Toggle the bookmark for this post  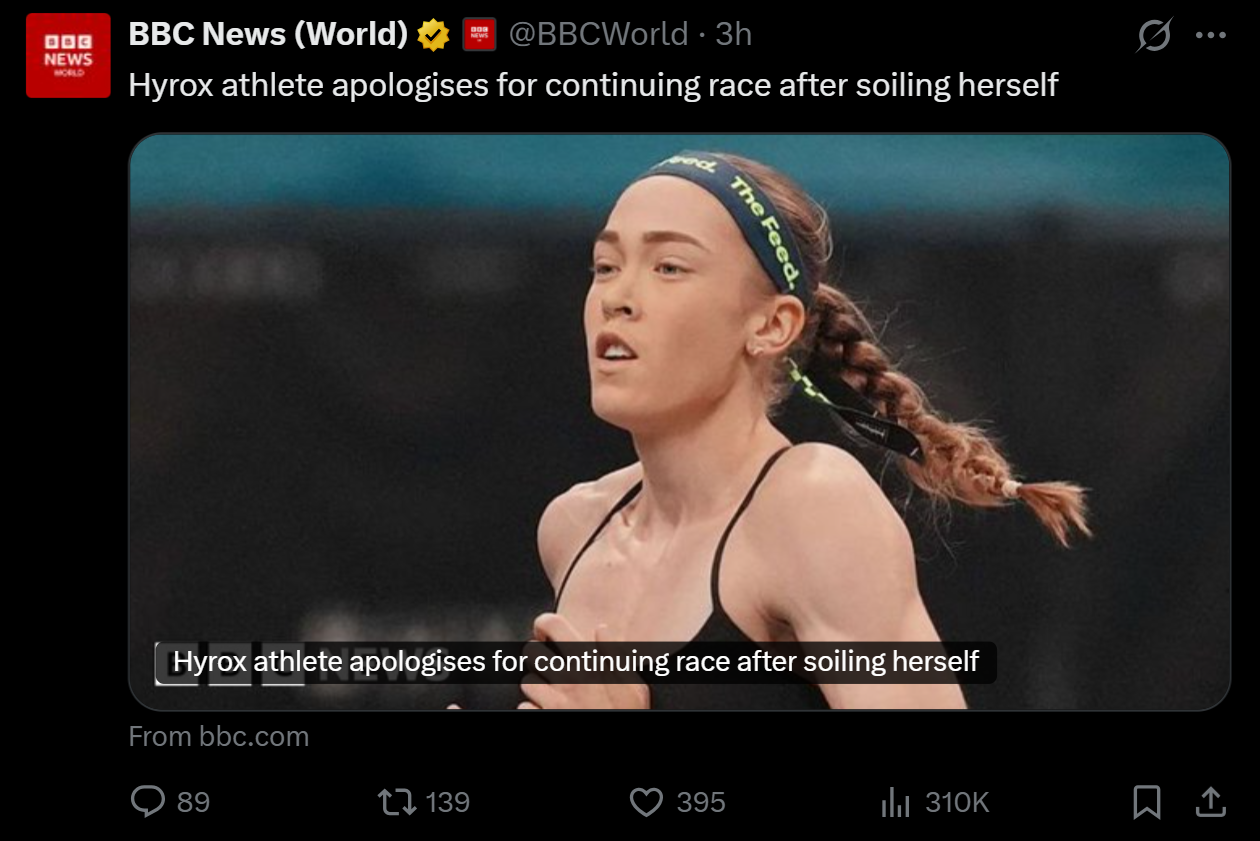click(x=1147, y=802)
